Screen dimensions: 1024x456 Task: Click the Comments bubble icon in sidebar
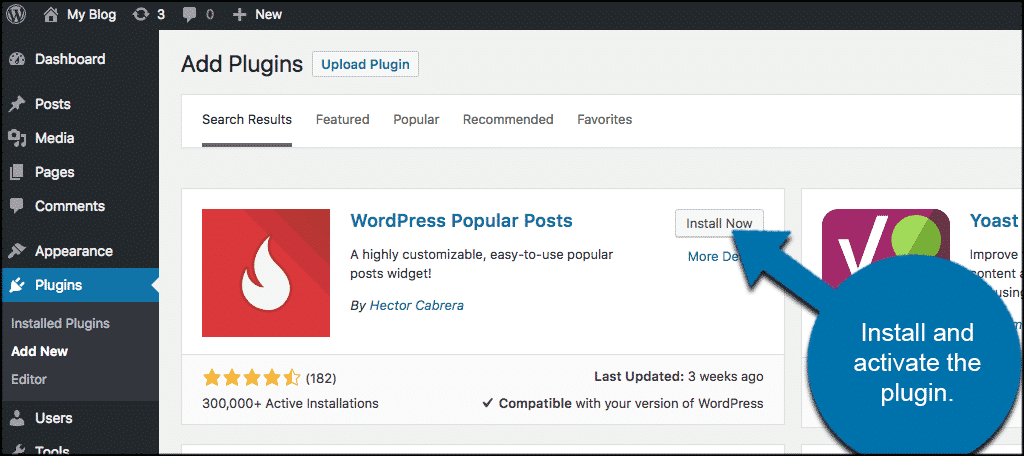pos(18,206)
